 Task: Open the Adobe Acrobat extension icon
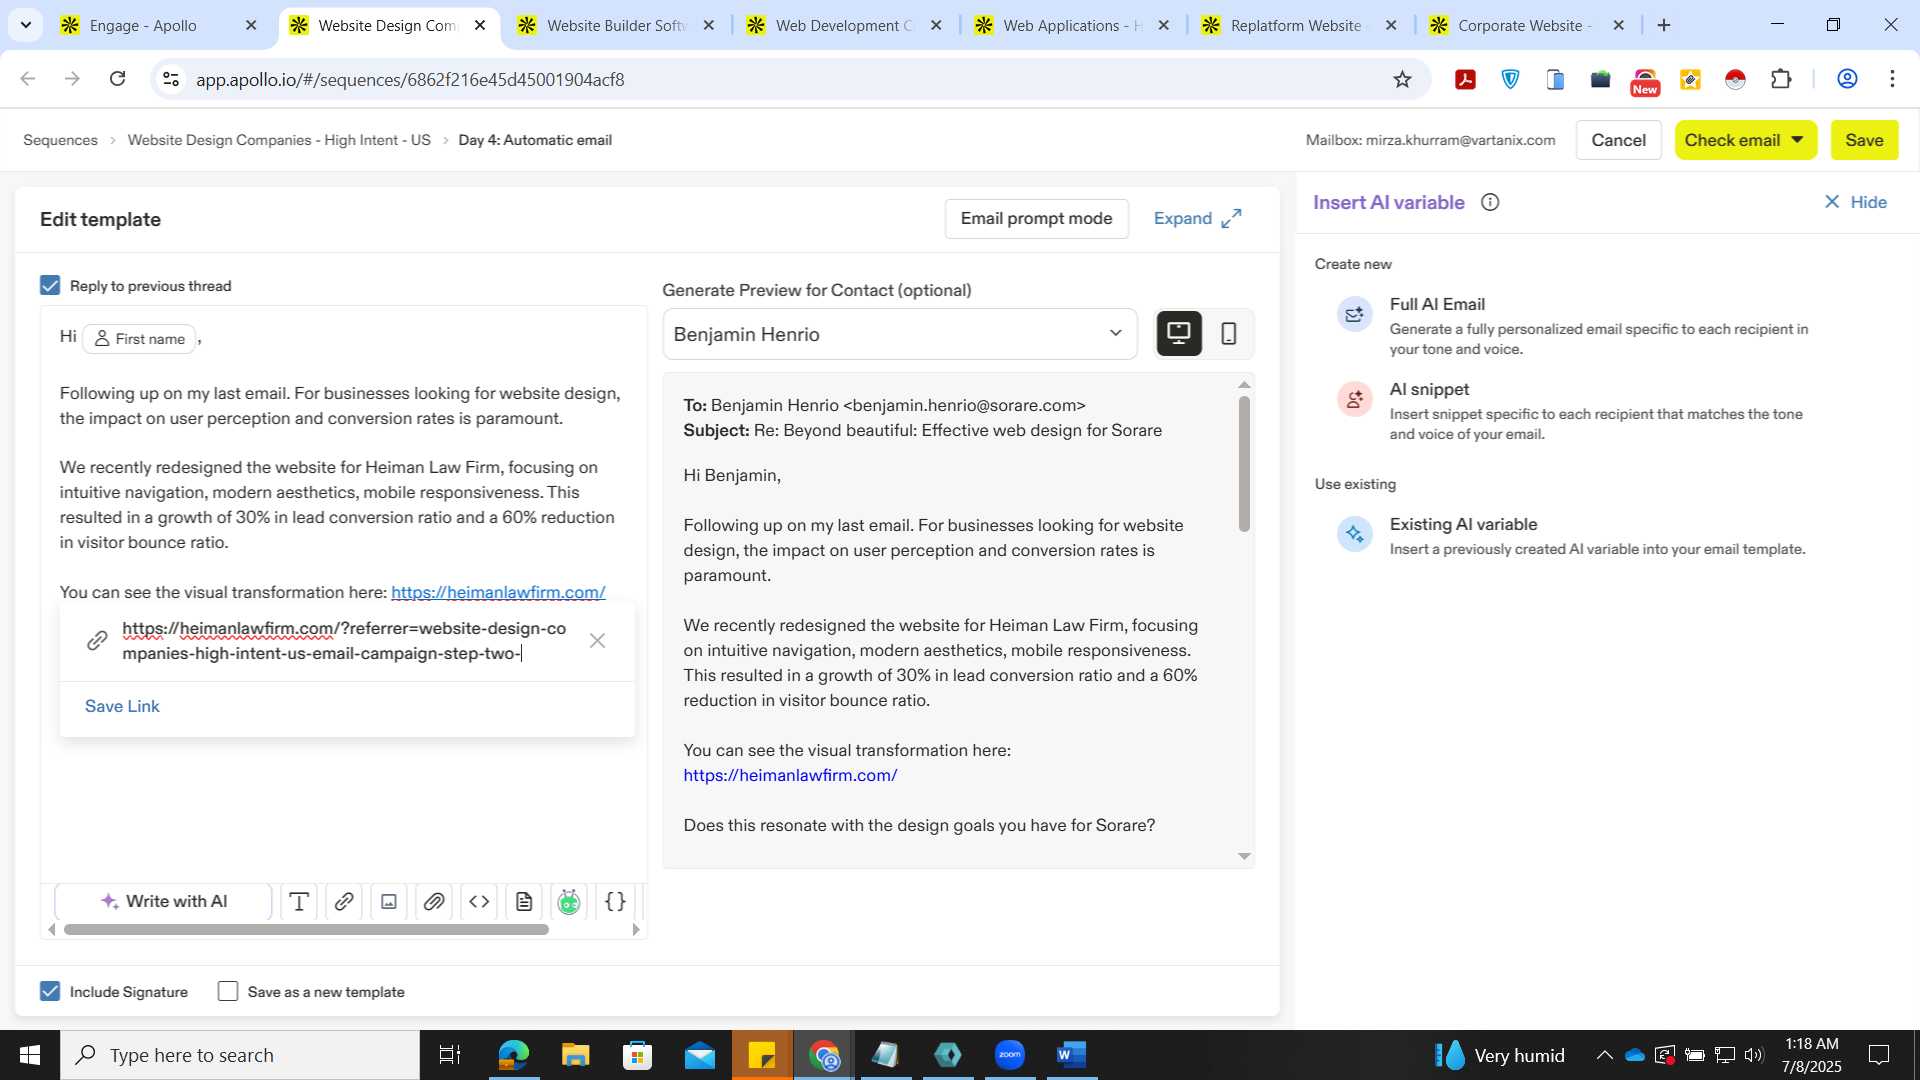point(1465,79)
